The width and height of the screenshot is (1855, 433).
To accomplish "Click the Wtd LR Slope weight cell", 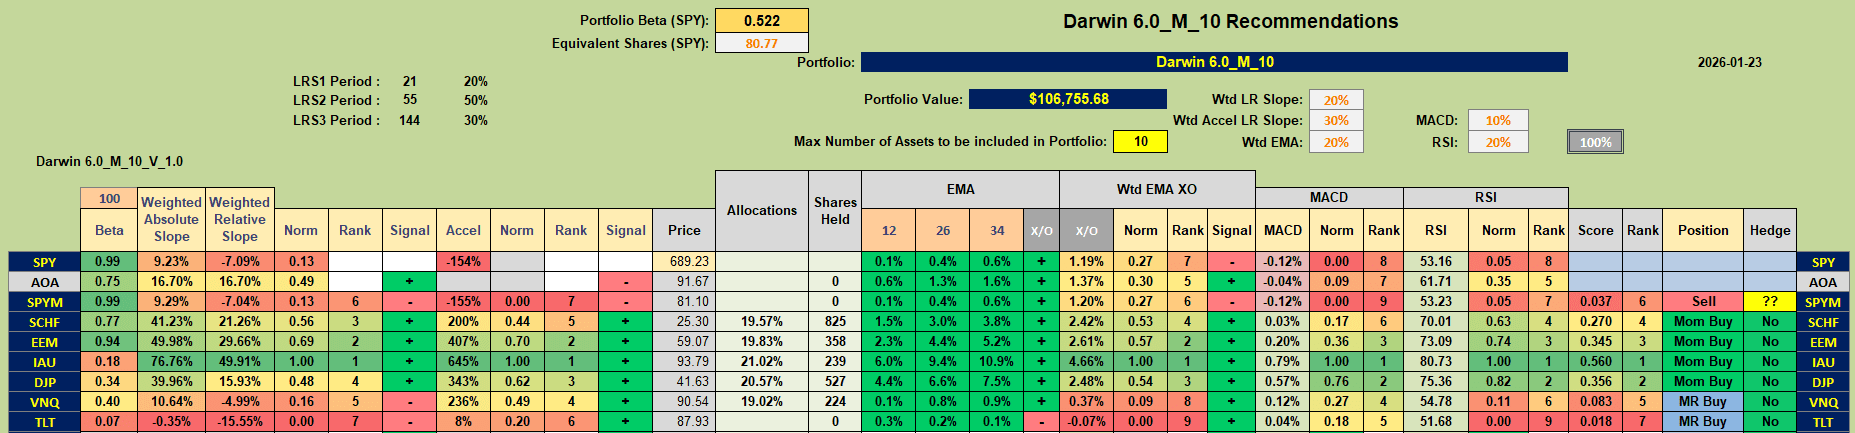I will tap(1336, 100).
